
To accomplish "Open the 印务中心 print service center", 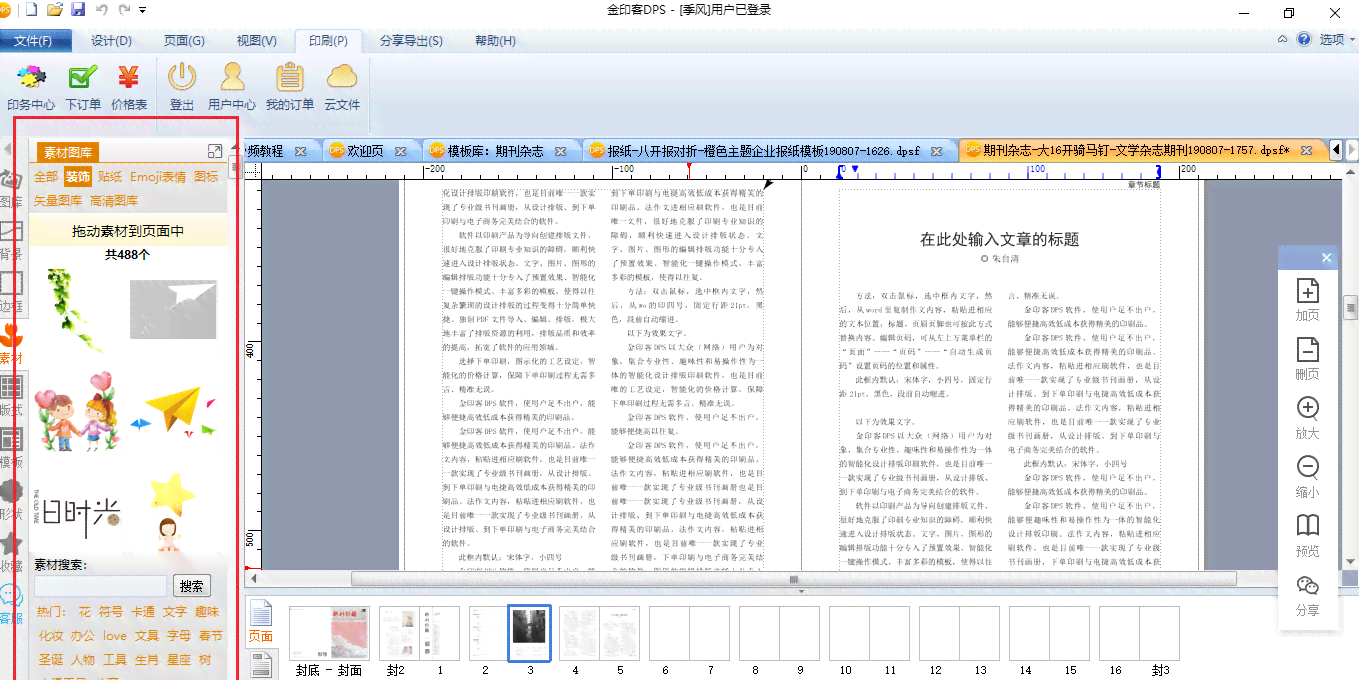I will (x=31, y=87).
